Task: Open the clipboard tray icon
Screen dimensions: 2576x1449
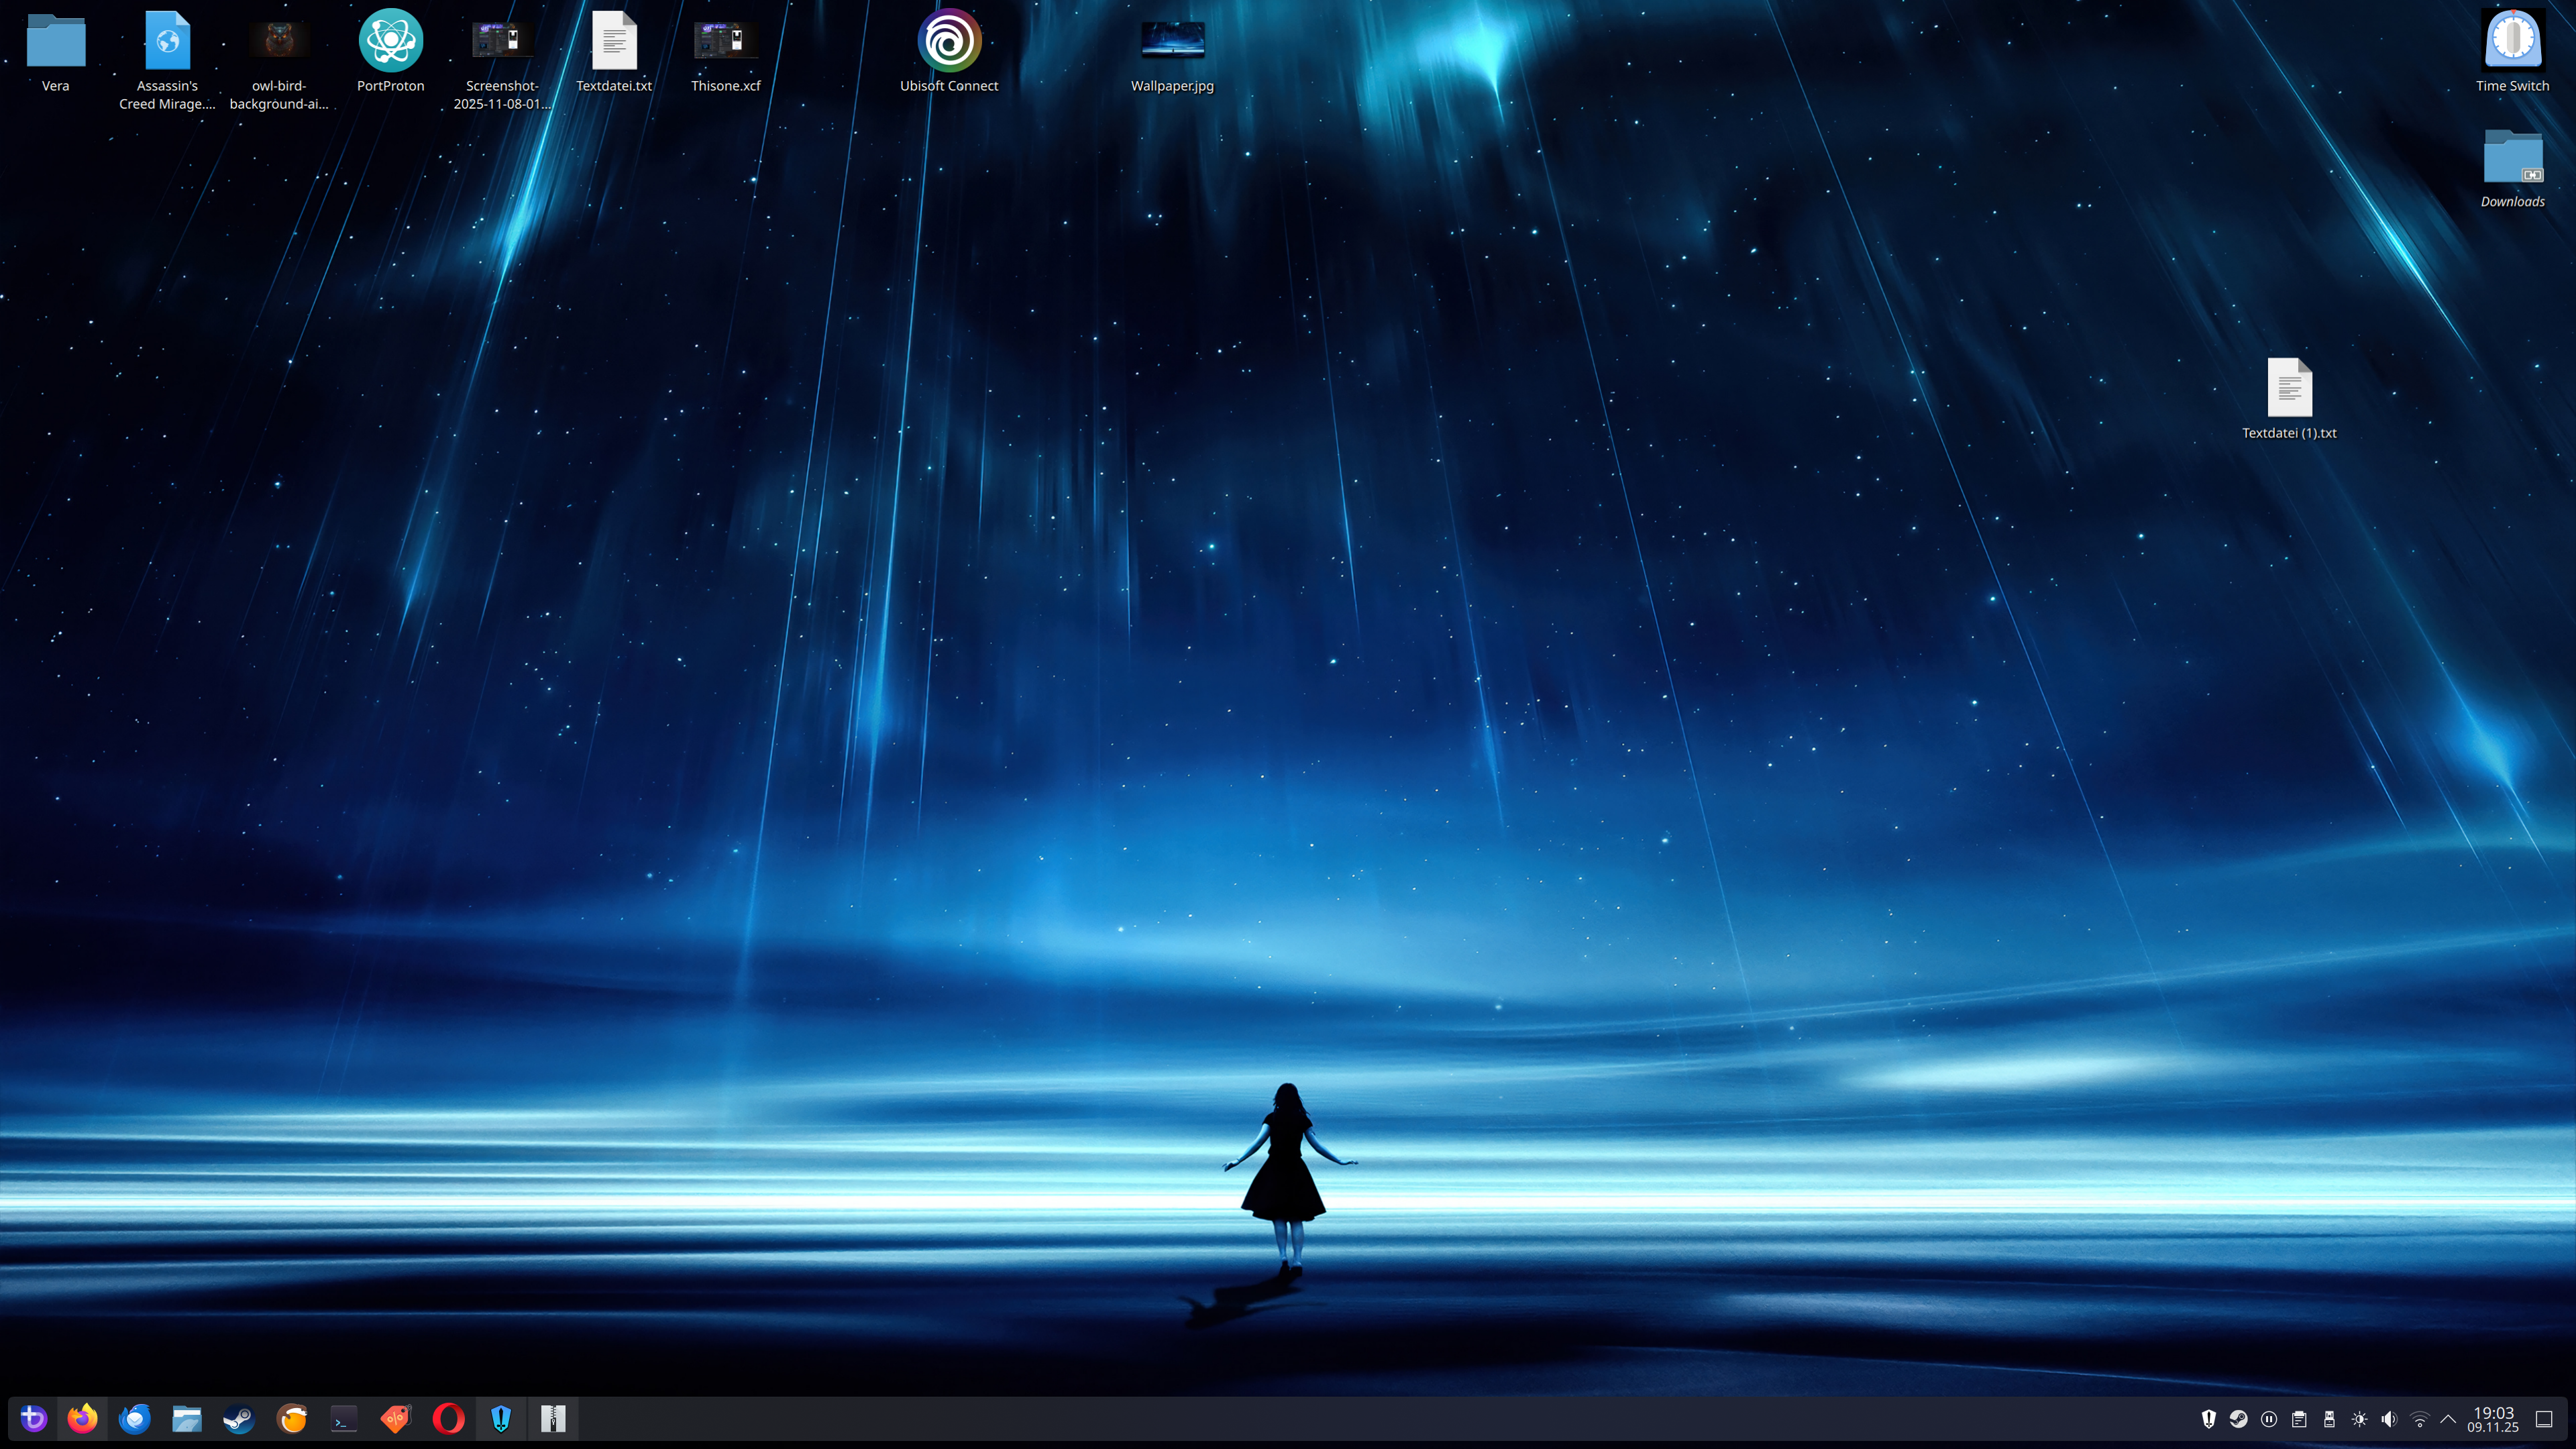Action: coord(2299,1419)
